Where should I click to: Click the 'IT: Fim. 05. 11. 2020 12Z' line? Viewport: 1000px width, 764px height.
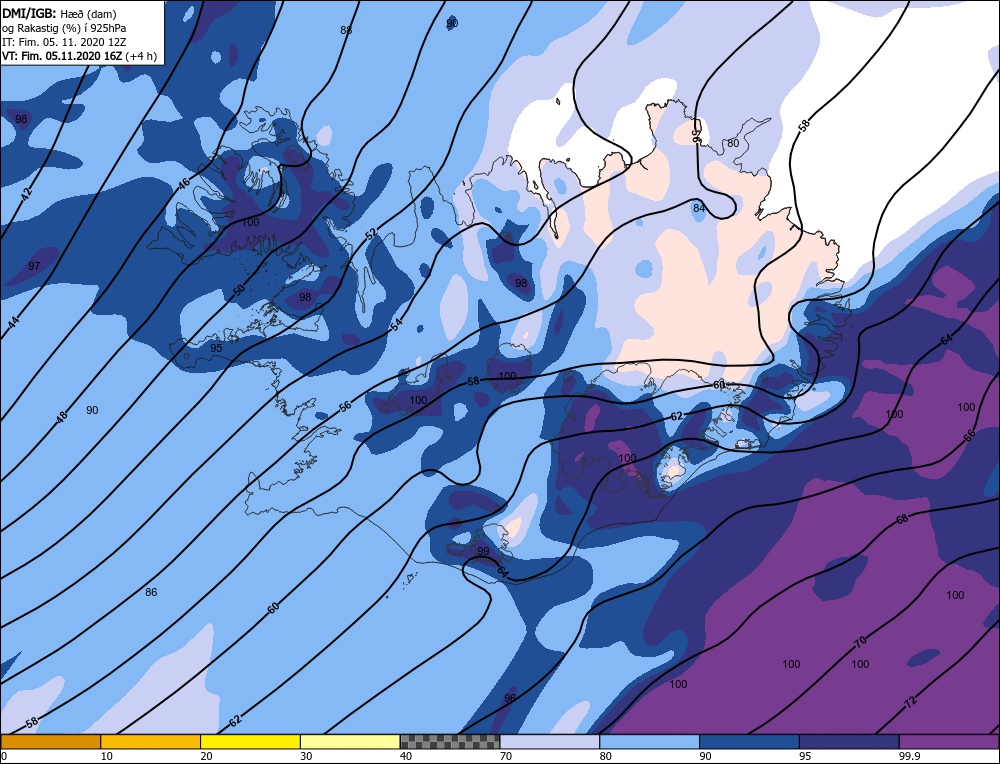(x=64, y=42)
